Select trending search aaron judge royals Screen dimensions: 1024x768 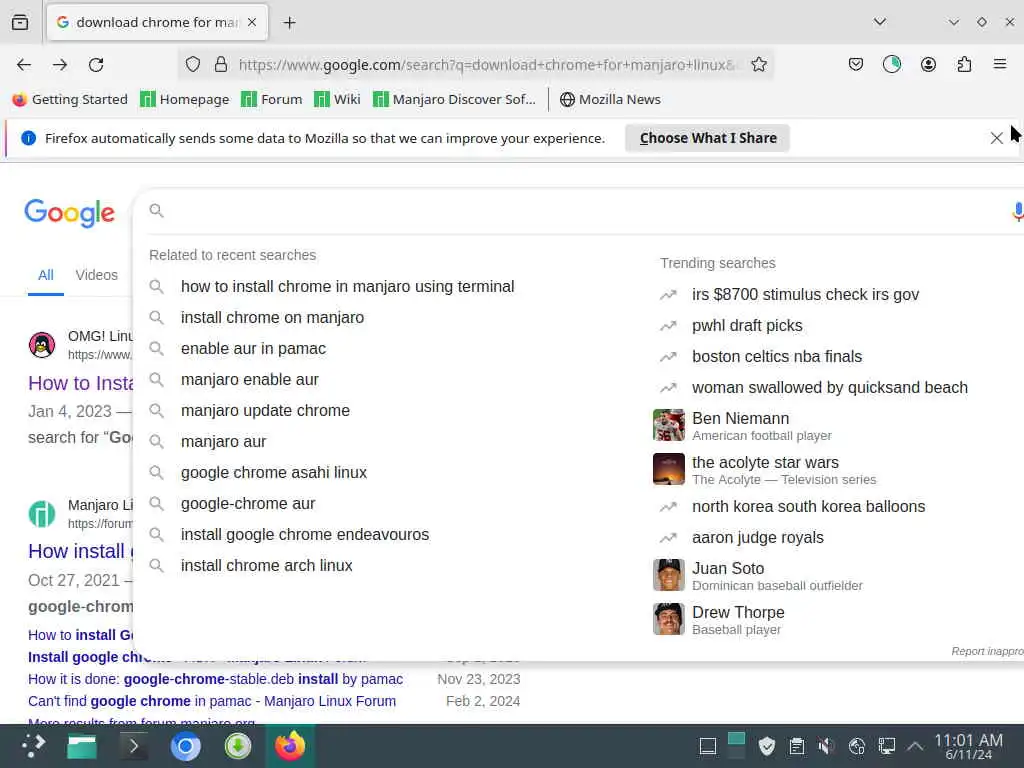[758, 537]
